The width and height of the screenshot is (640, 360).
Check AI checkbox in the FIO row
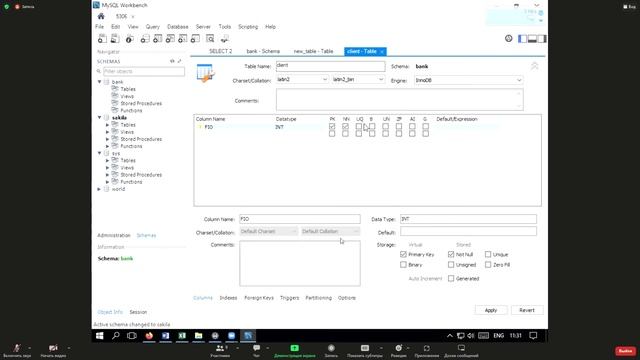tap(412, 127)
